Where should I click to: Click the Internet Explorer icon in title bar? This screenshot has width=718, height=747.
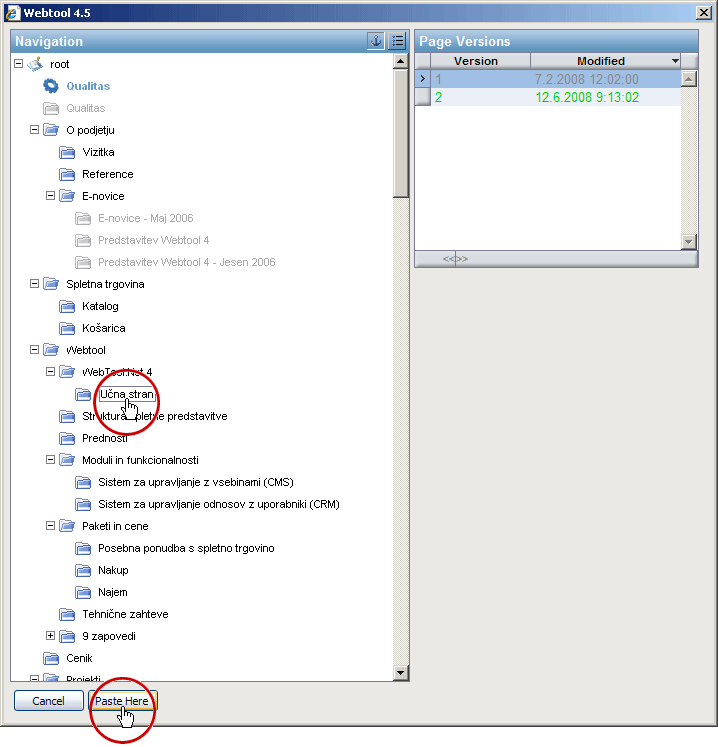[x=13, y=11]
